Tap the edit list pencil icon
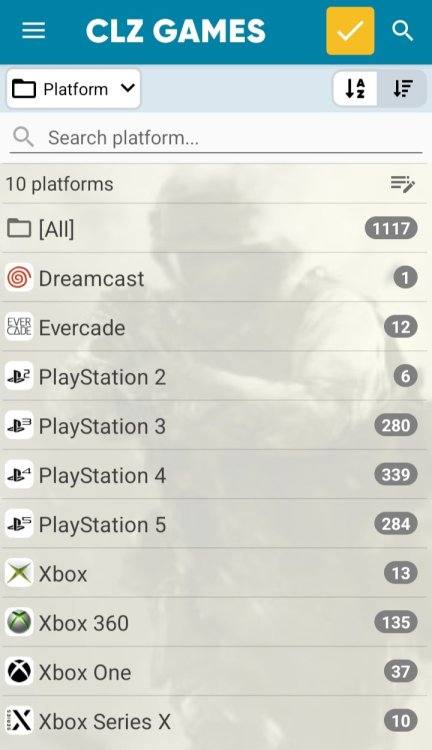This screenshot has height=750, width=432. [x=402, y=184]
